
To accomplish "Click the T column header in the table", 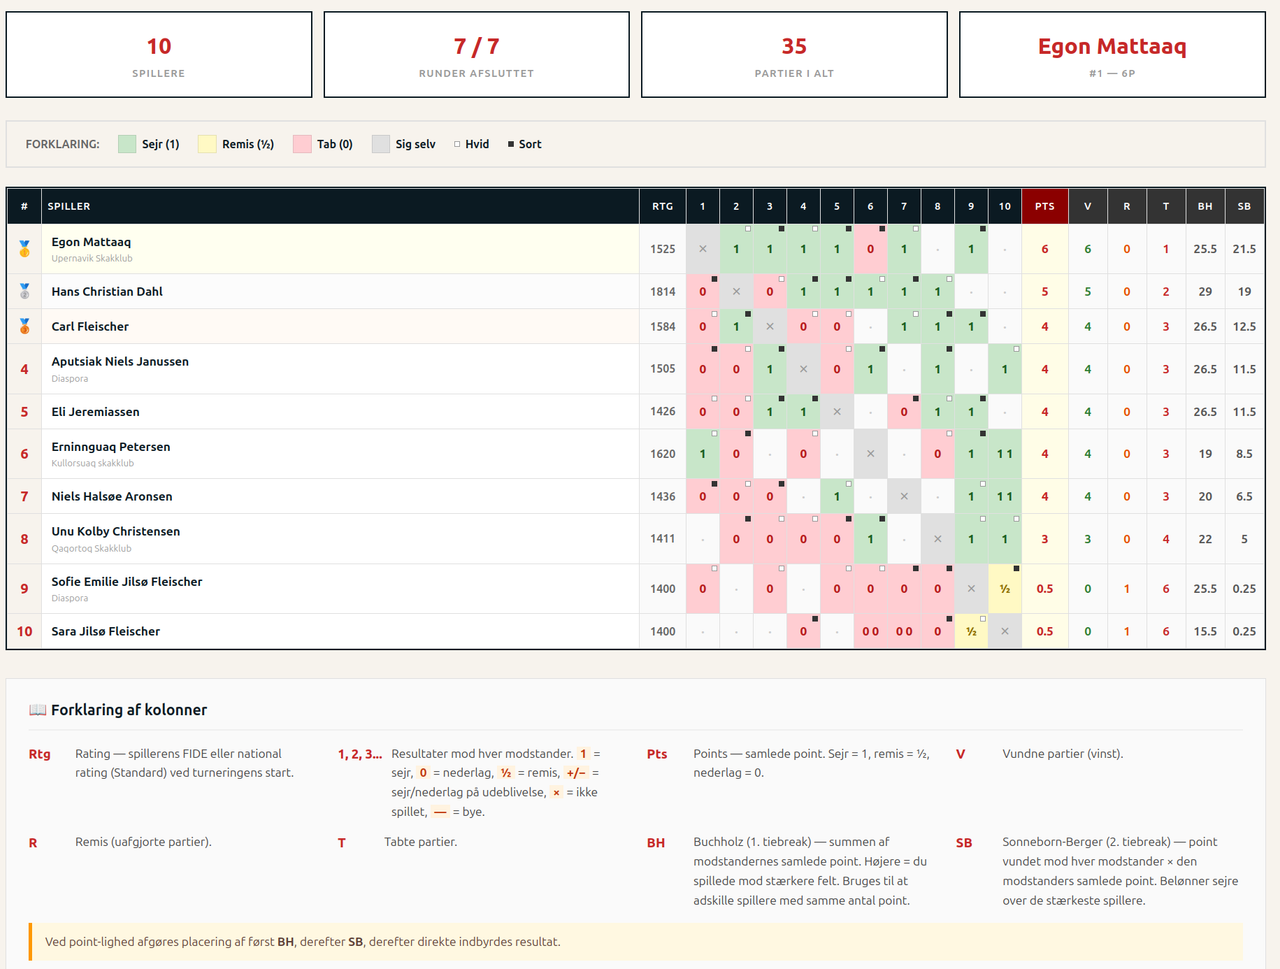I will [1166, 206].
